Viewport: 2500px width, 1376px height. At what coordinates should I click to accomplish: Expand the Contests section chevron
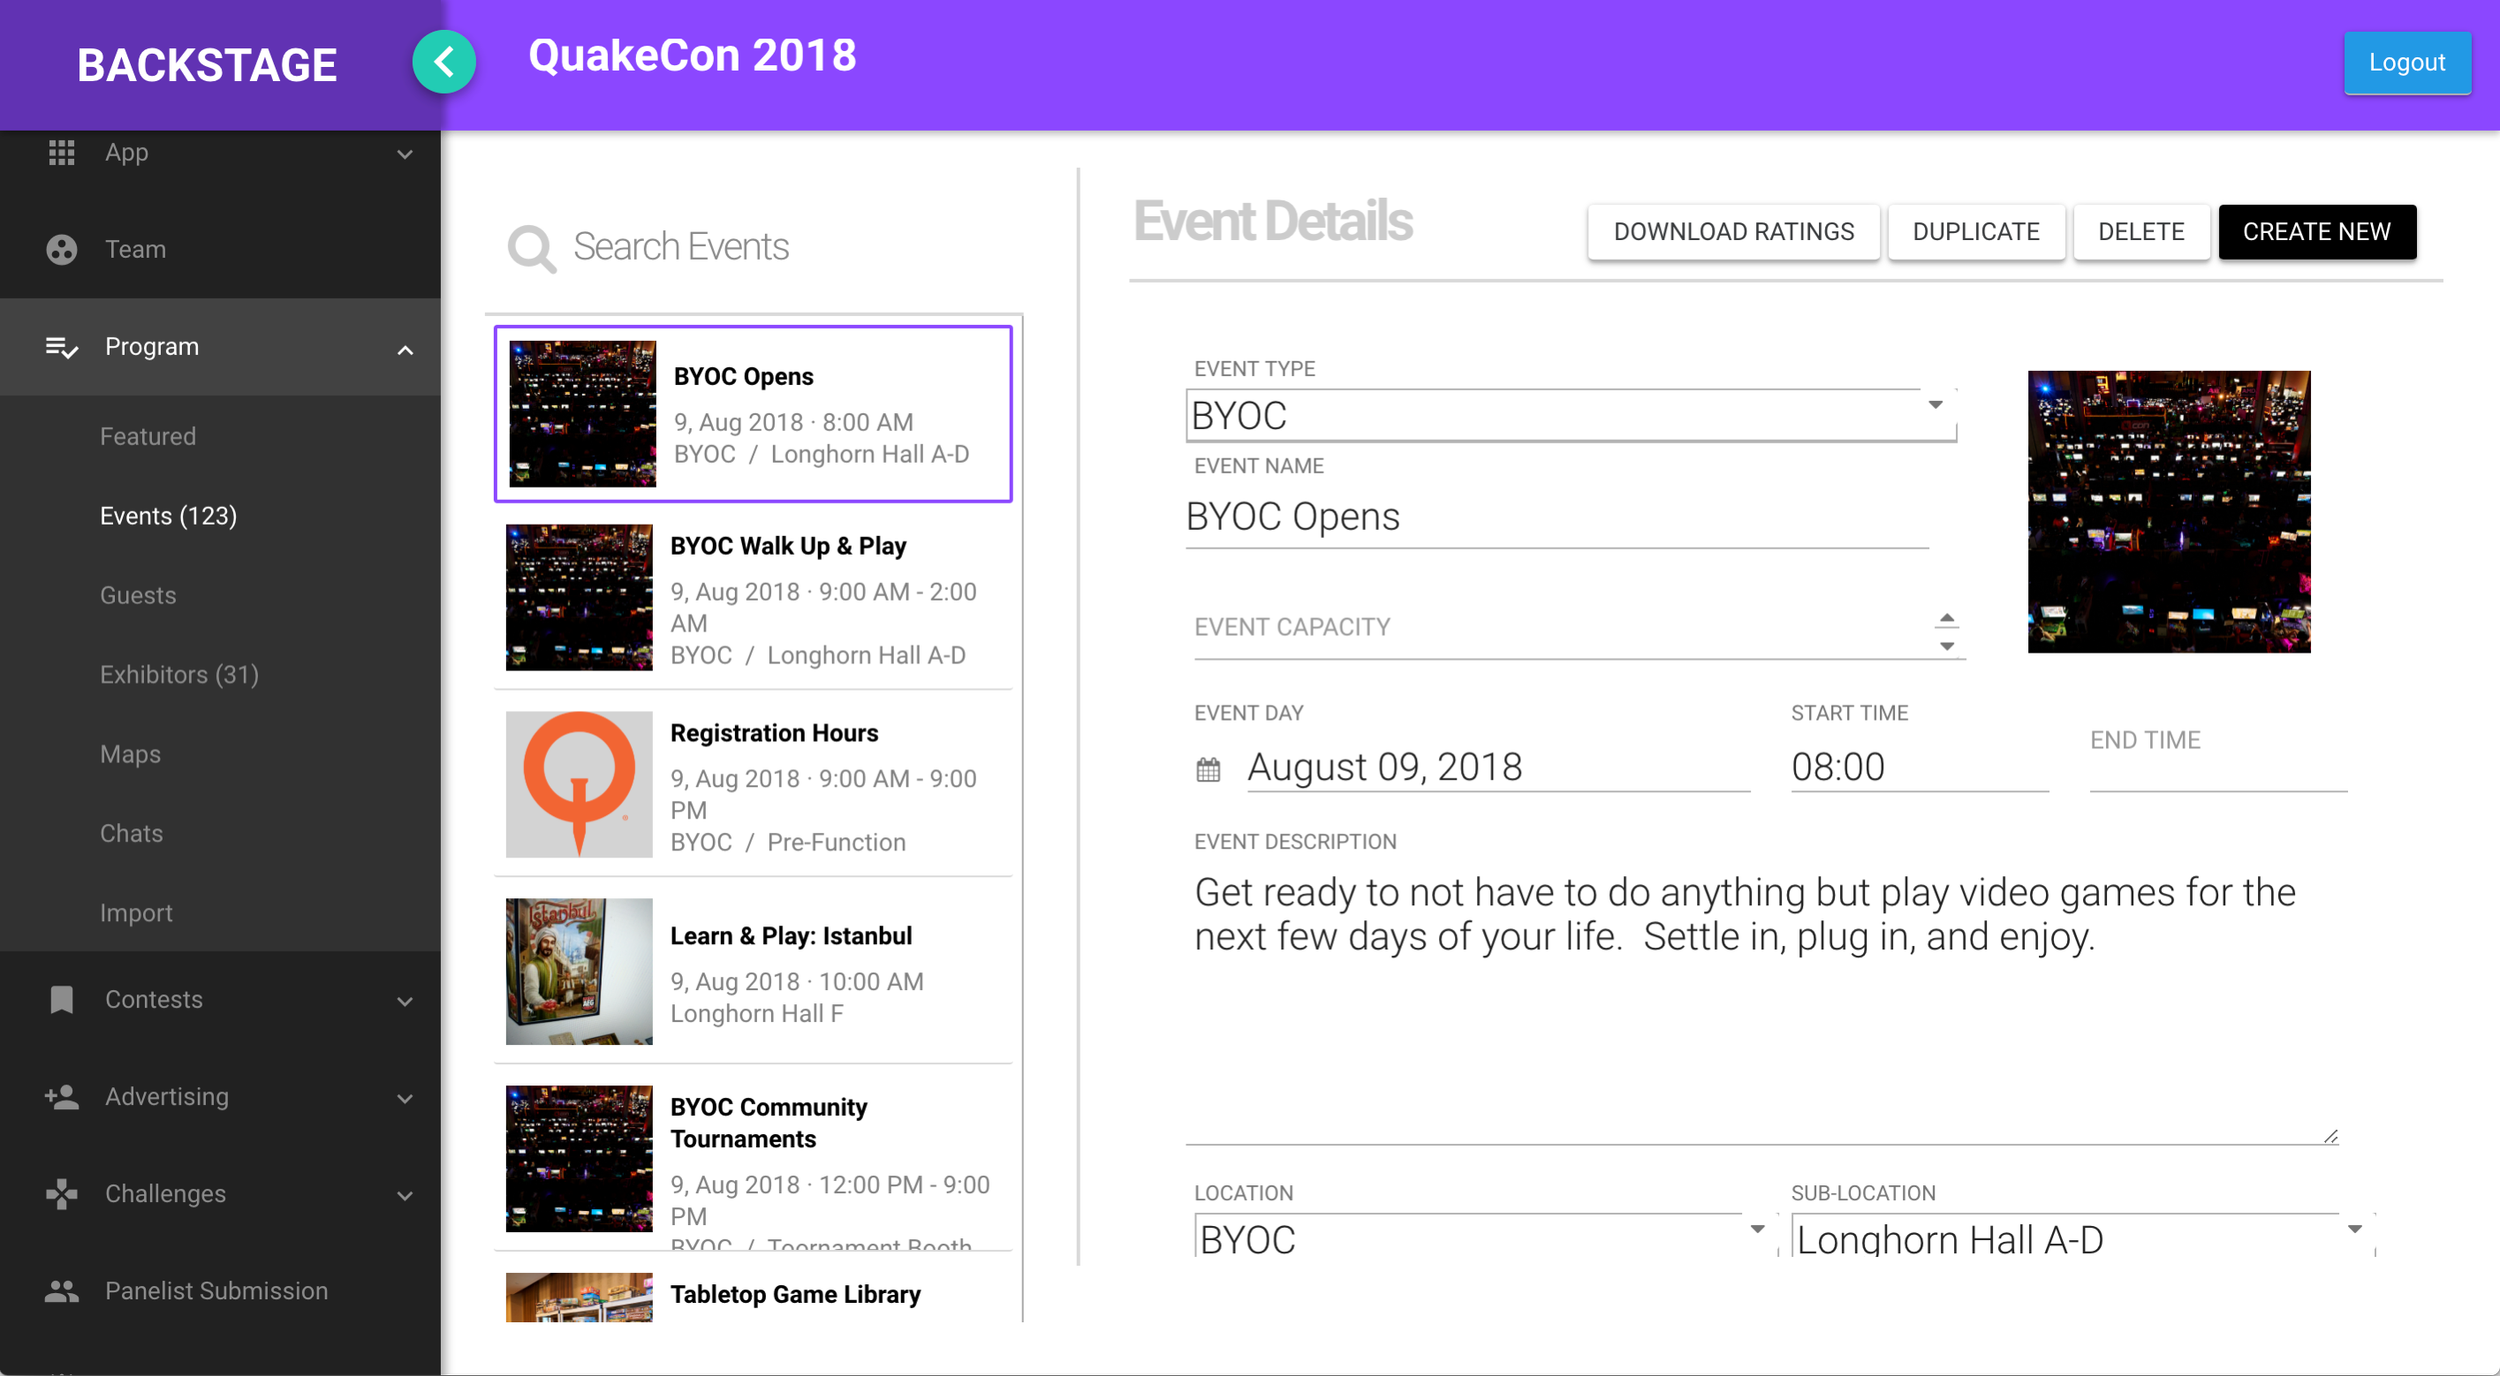click(x=405, y=1001)
